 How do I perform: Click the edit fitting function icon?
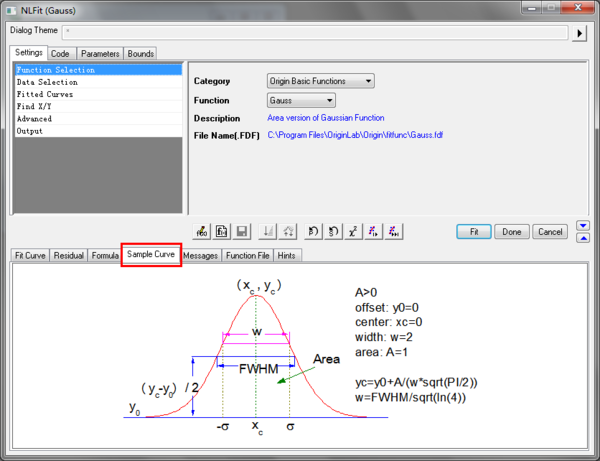222,232
